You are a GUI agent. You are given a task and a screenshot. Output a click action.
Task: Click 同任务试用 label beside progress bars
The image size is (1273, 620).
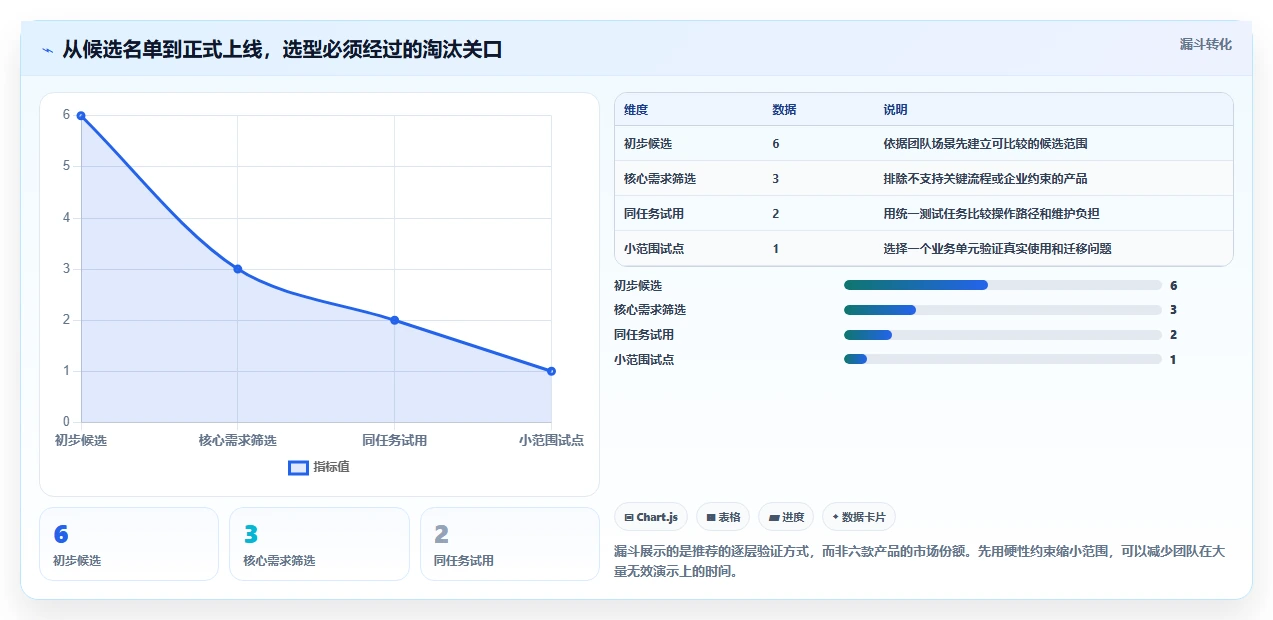(x=644, y=335)
